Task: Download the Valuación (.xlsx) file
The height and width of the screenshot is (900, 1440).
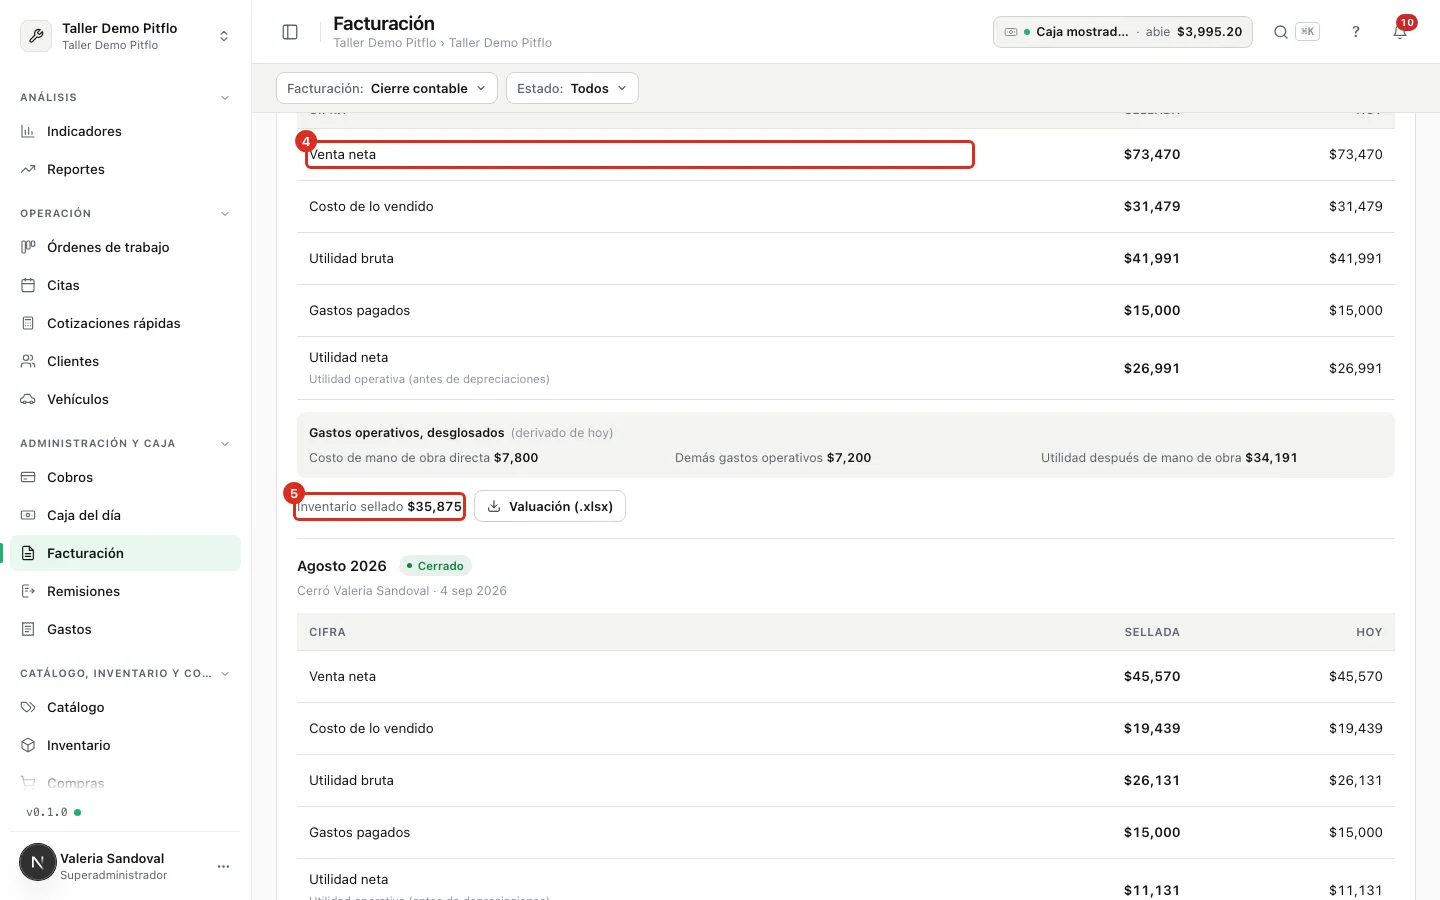Action: pyautogui.click(x=550, y=506)
